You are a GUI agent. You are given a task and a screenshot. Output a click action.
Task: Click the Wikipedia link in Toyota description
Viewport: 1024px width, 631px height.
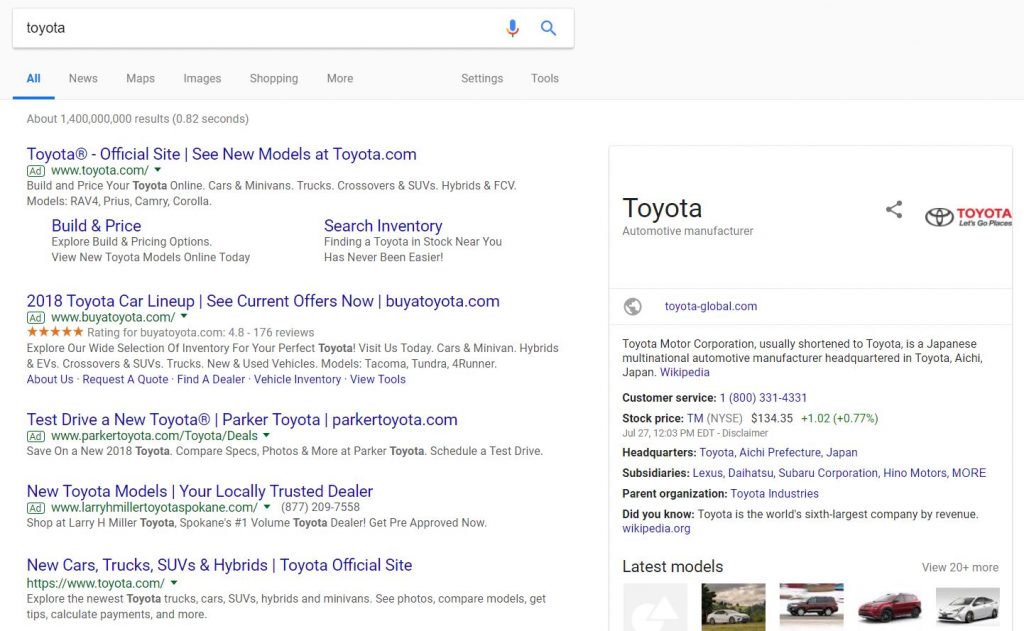pos(684,372)
